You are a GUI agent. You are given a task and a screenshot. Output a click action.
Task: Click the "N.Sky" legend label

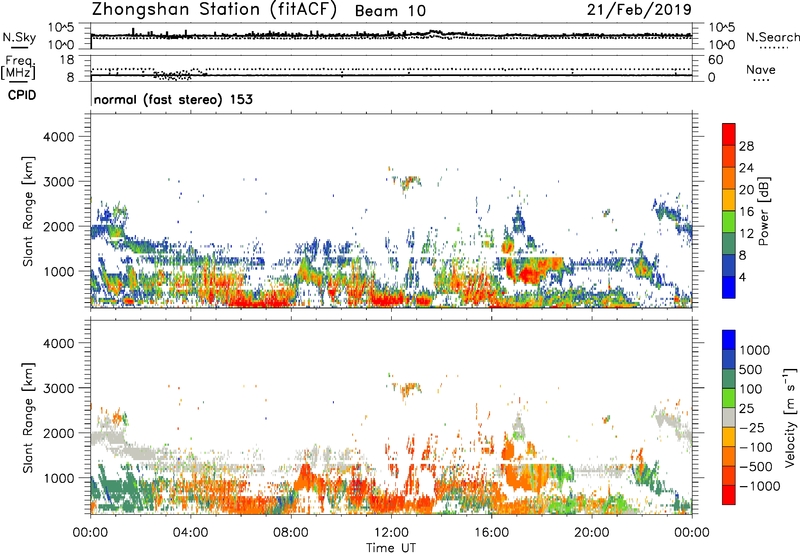19,37
